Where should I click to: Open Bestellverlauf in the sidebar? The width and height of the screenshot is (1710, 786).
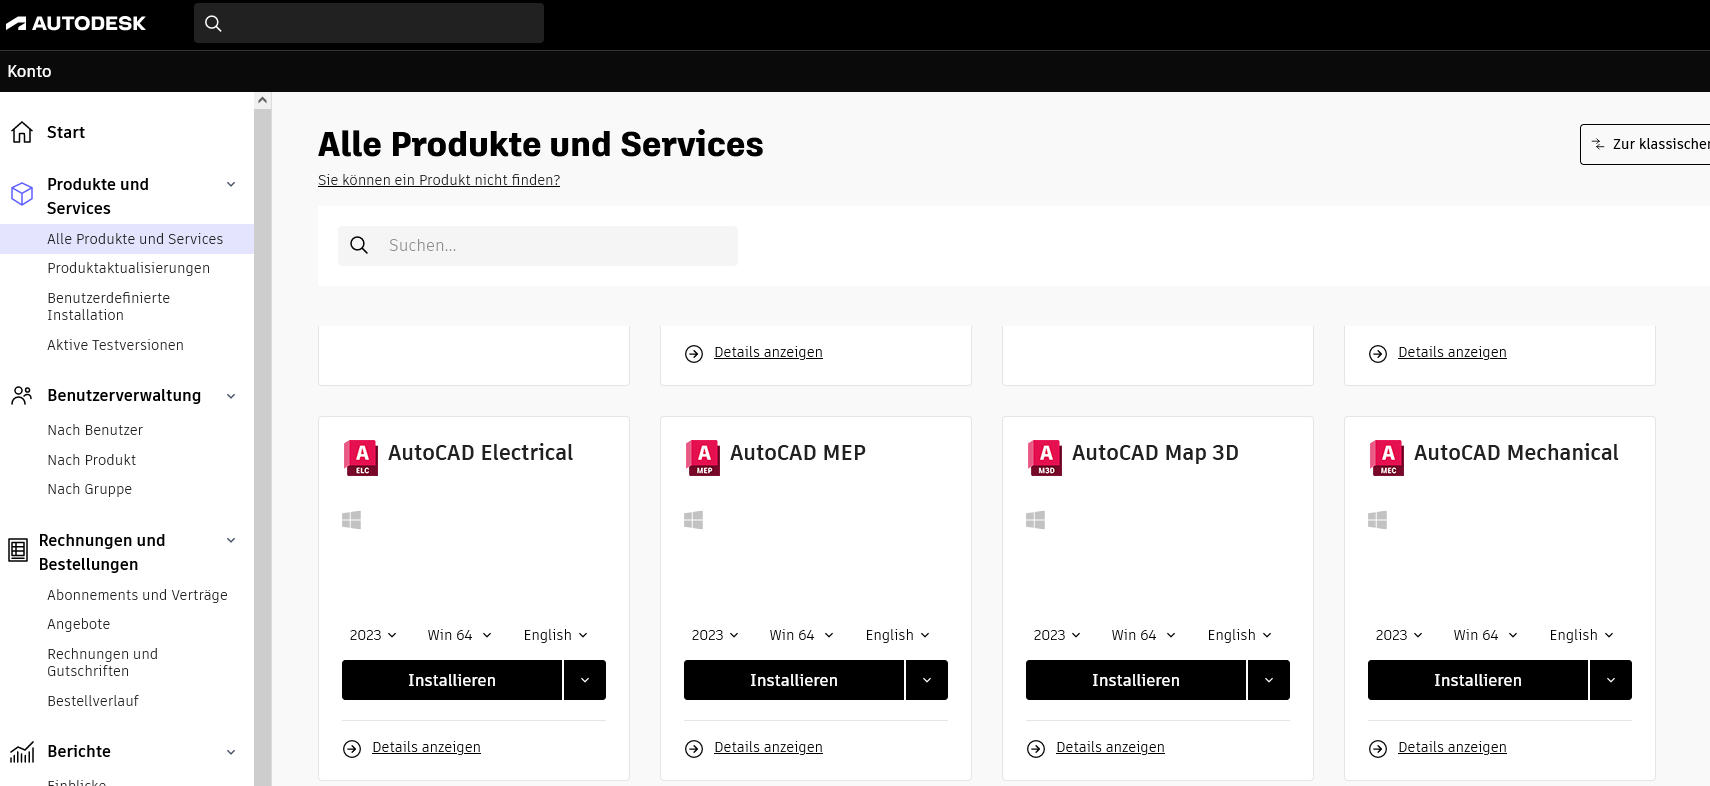[x=92, y=701]
